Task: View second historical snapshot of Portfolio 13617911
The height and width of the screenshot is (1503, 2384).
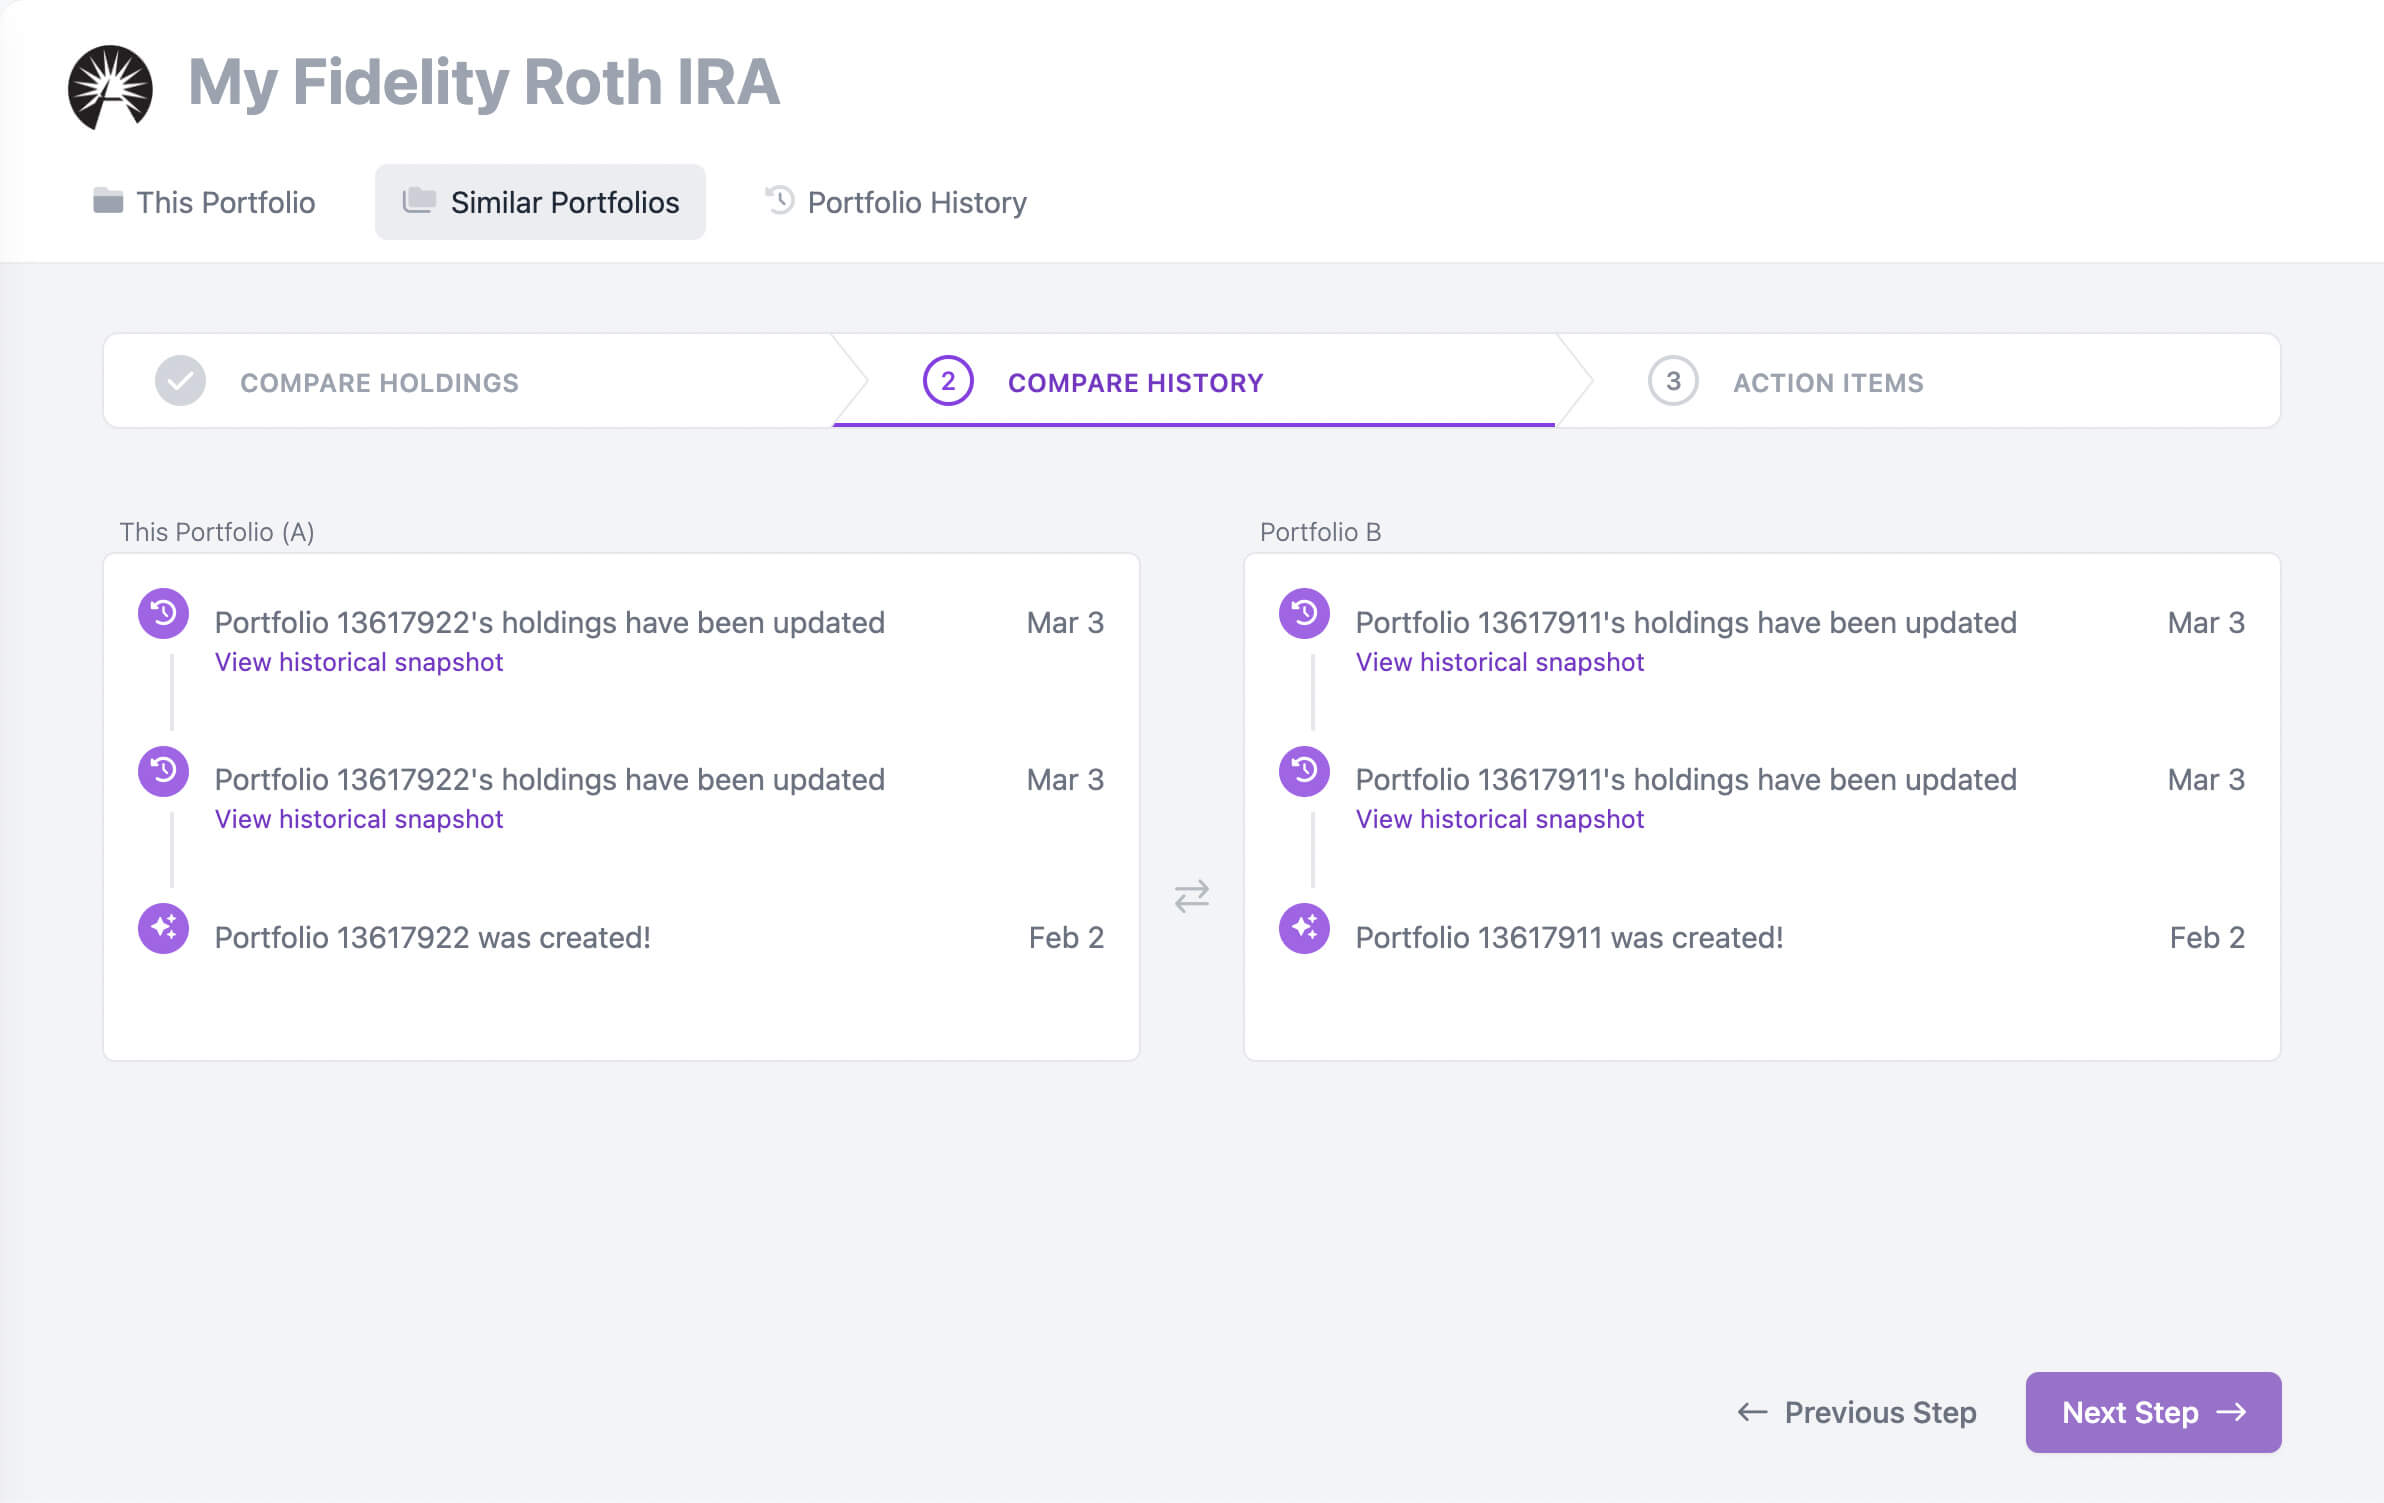Action: (x=1499, y=819)
